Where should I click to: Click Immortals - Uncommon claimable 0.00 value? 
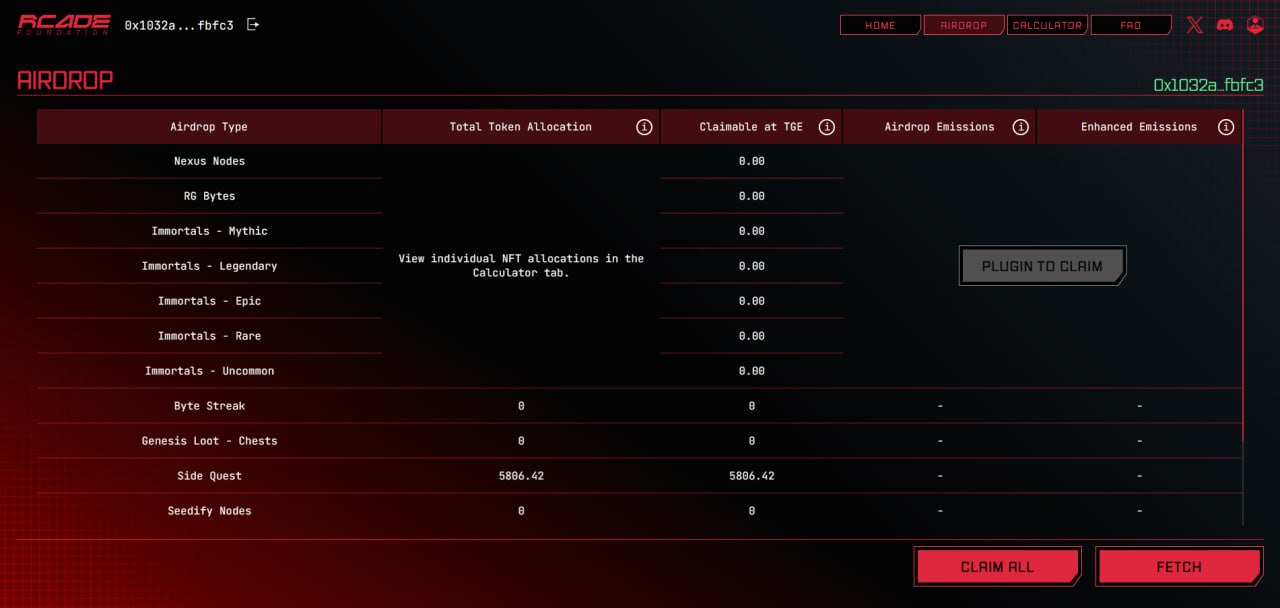click(751, 371)
